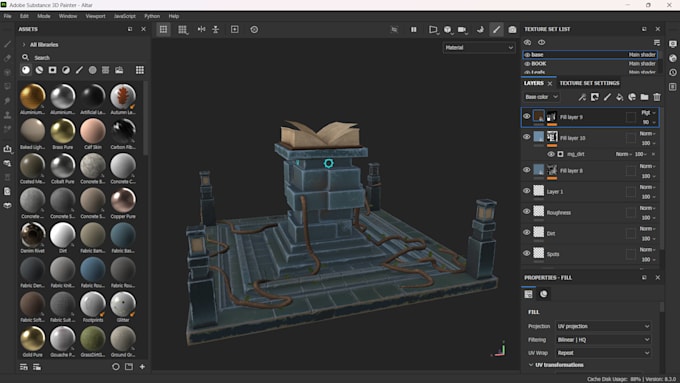Filter assets by Brushes icon

(x=79, y=70)
